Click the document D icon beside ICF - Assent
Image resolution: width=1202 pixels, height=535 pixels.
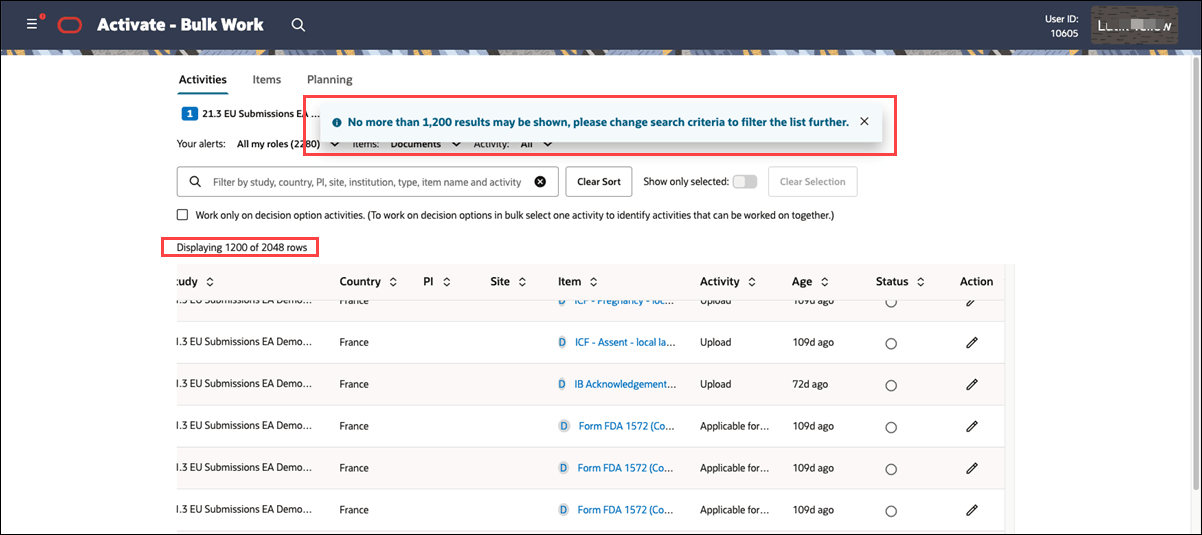coord(562,342)
